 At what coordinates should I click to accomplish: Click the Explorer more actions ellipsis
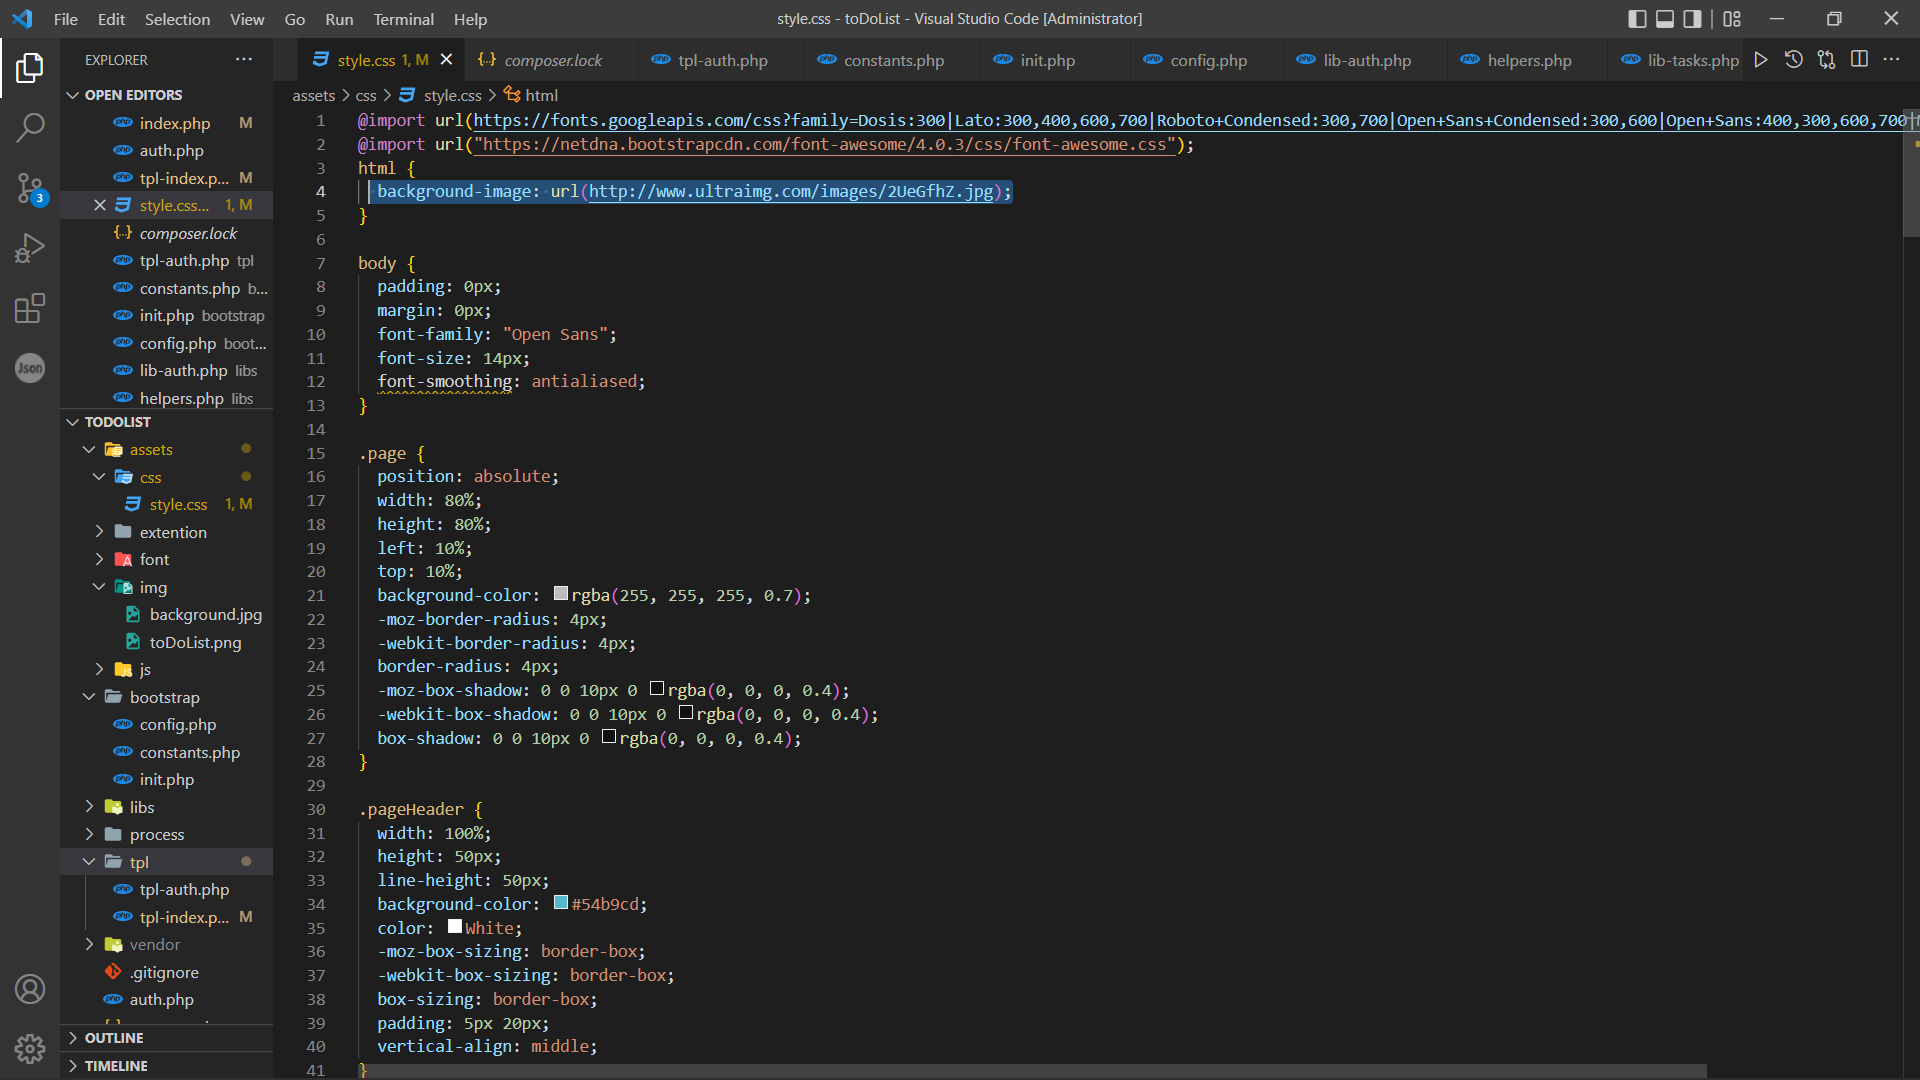click(x=244, y=60)
